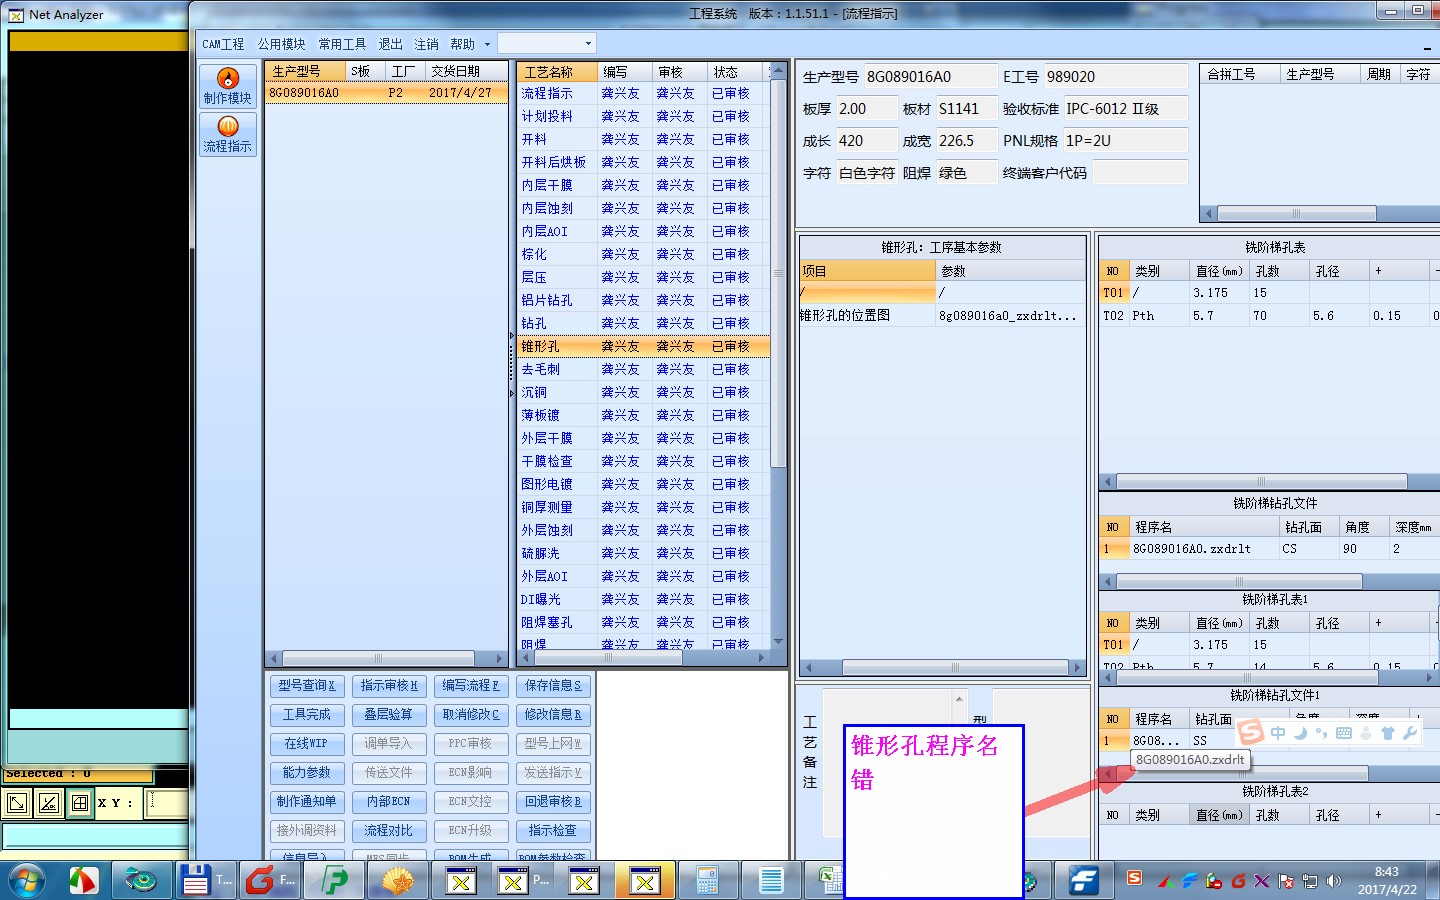Click the 终端客户代码 input field
Image resolution: width=1440 pixels, height=900 pixels.
[1139, 173]
